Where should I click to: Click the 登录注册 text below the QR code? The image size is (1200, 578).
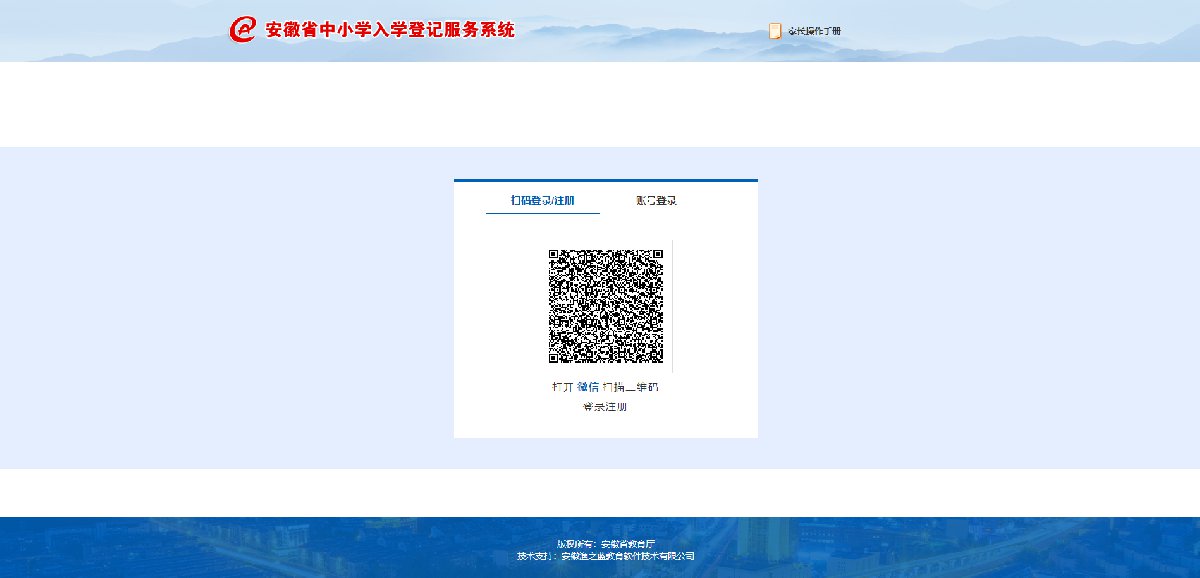tap(605, 407)
